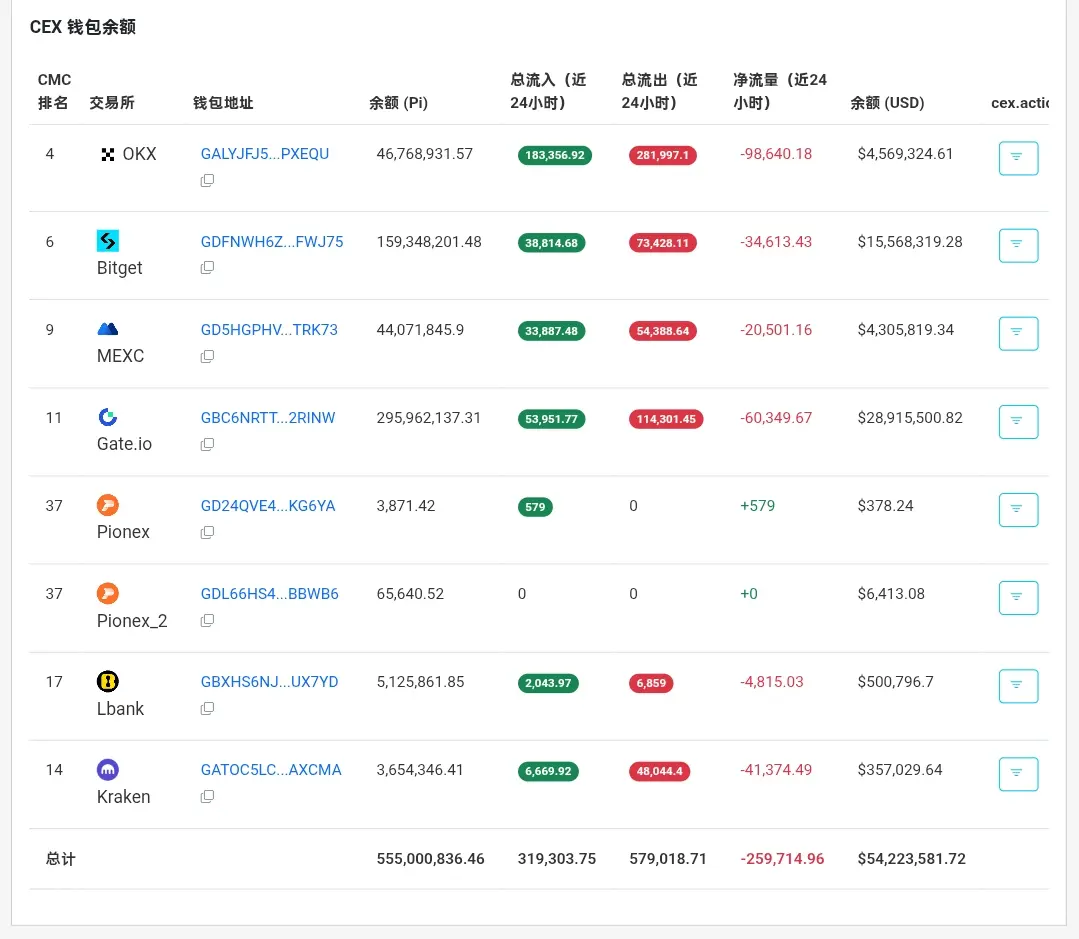Click the Pionex exchange logo
The height and width of the screenshot is (939, 1079).
click(108, 505)
